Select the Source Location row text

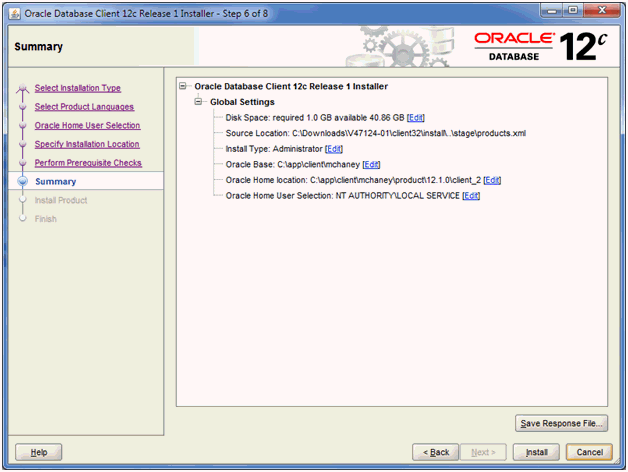pyautogui.click(x=376, y=133)
